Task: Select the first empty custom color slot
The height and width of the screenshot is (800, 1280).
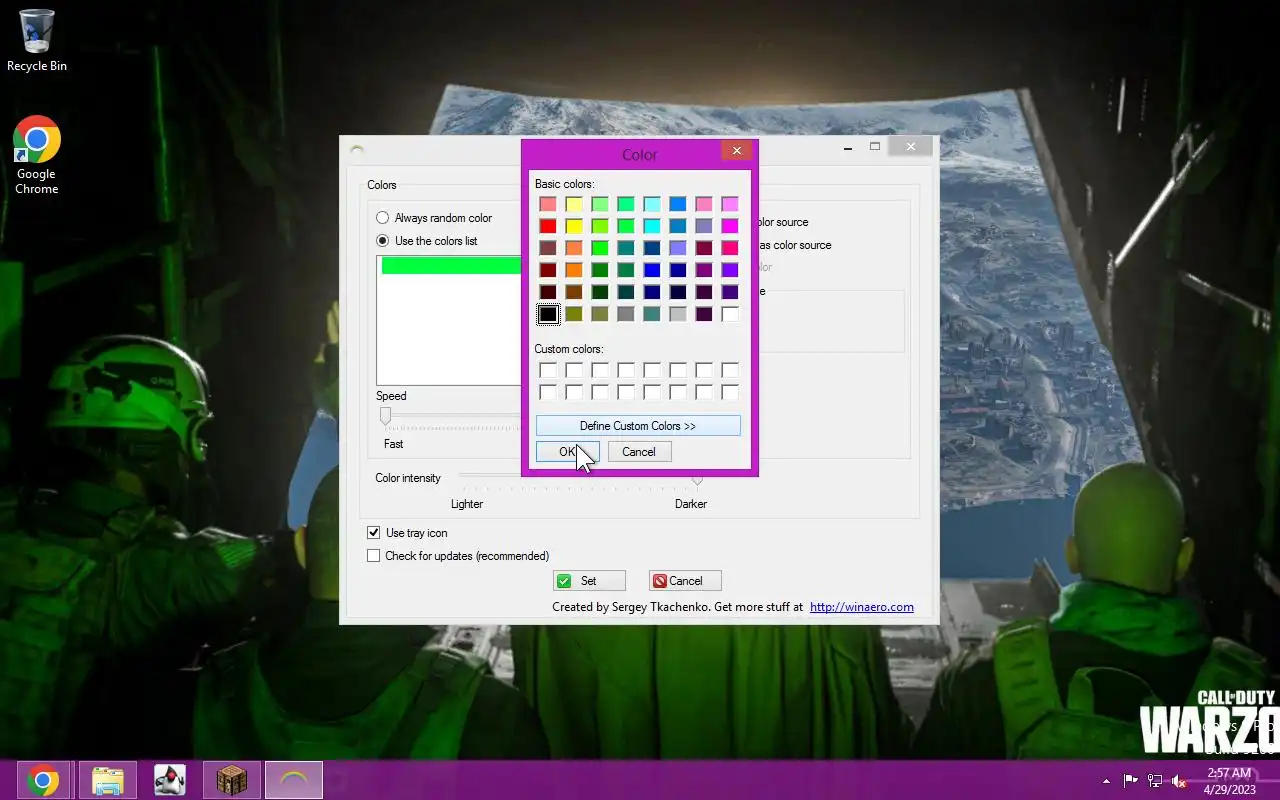Action: pos(548,370)
